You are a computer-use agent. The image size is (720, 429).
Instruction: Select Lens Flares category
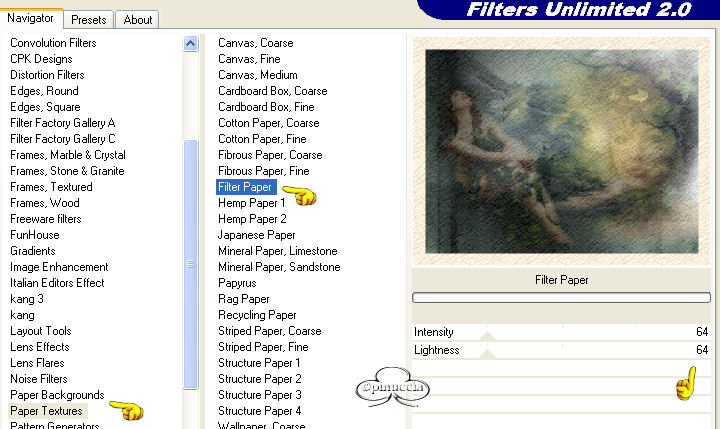coord(37,363)
